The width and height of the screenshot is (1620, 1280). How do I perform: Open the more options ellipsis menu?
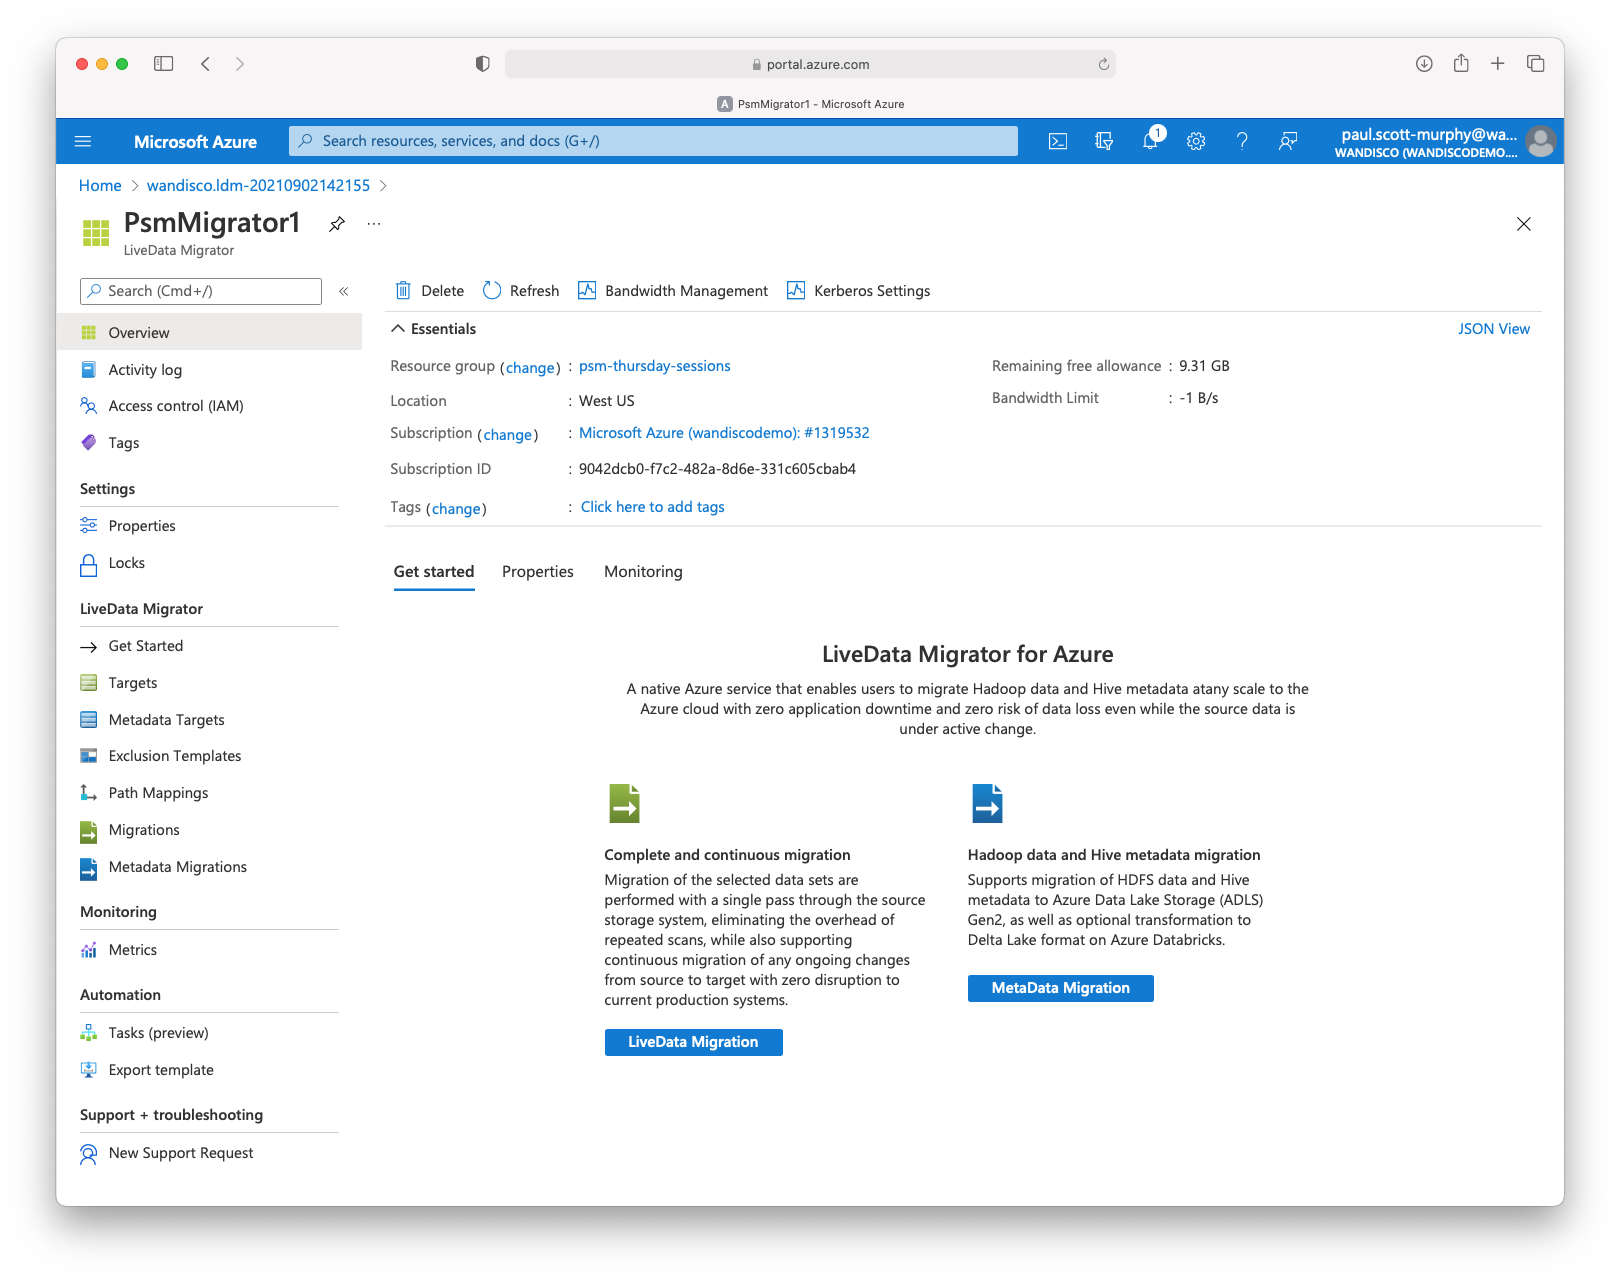(x=374, y=224)
